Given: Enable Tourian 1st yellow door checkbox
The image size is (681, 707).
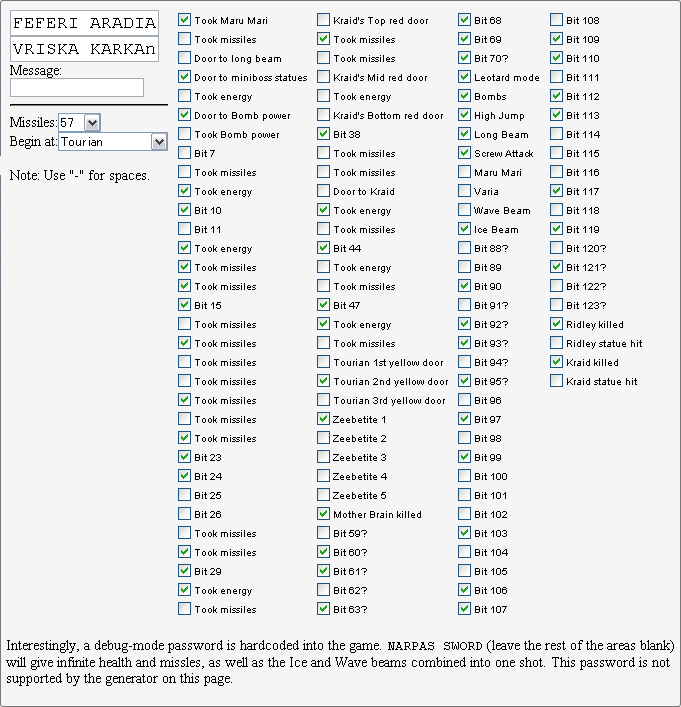Looking at the screenshot, I should click(324, 362).
